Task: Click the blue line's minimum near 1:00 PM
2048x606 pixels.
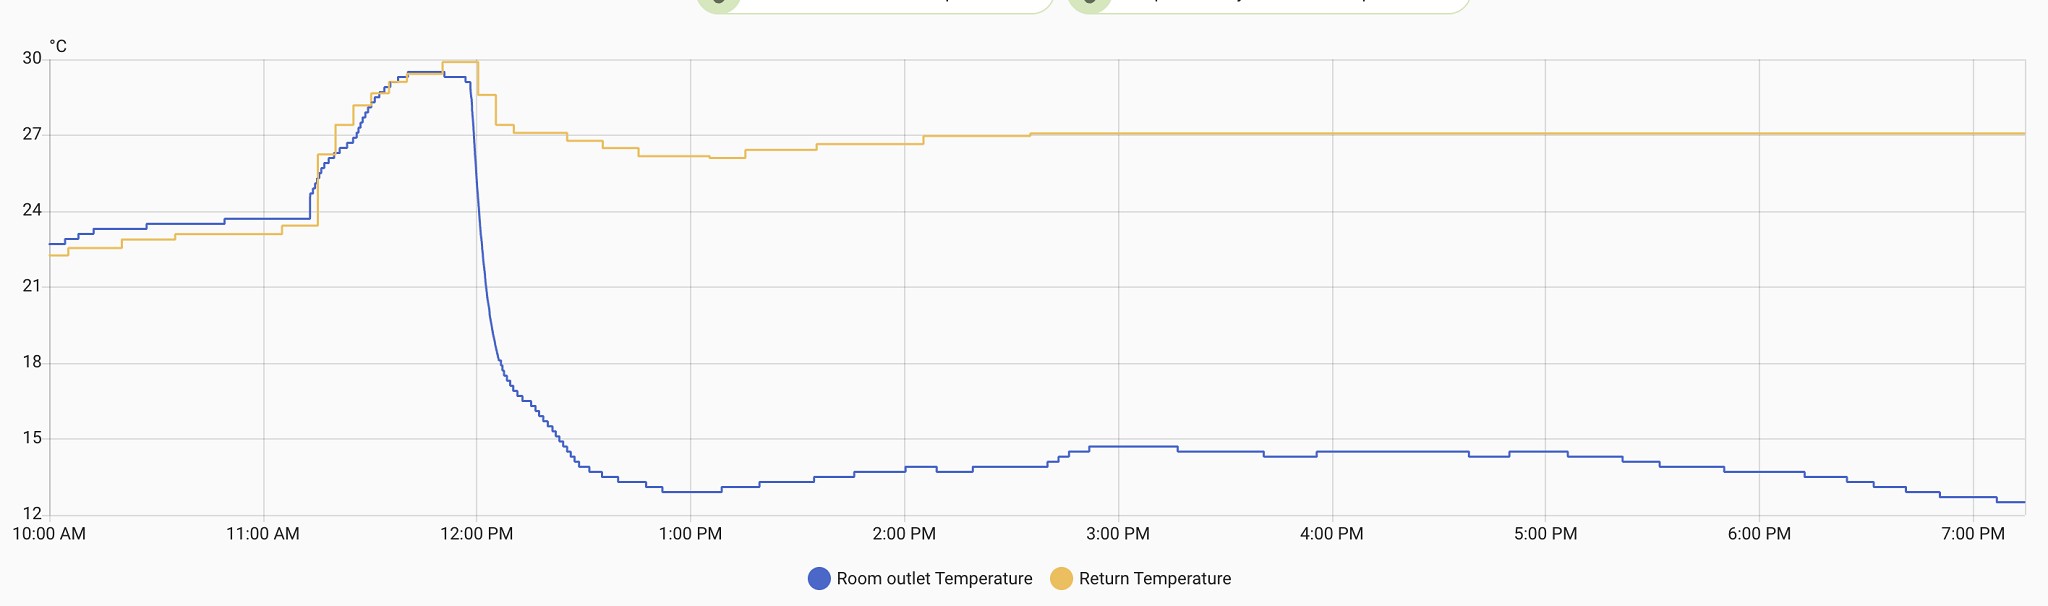Action: coord(690,492)
